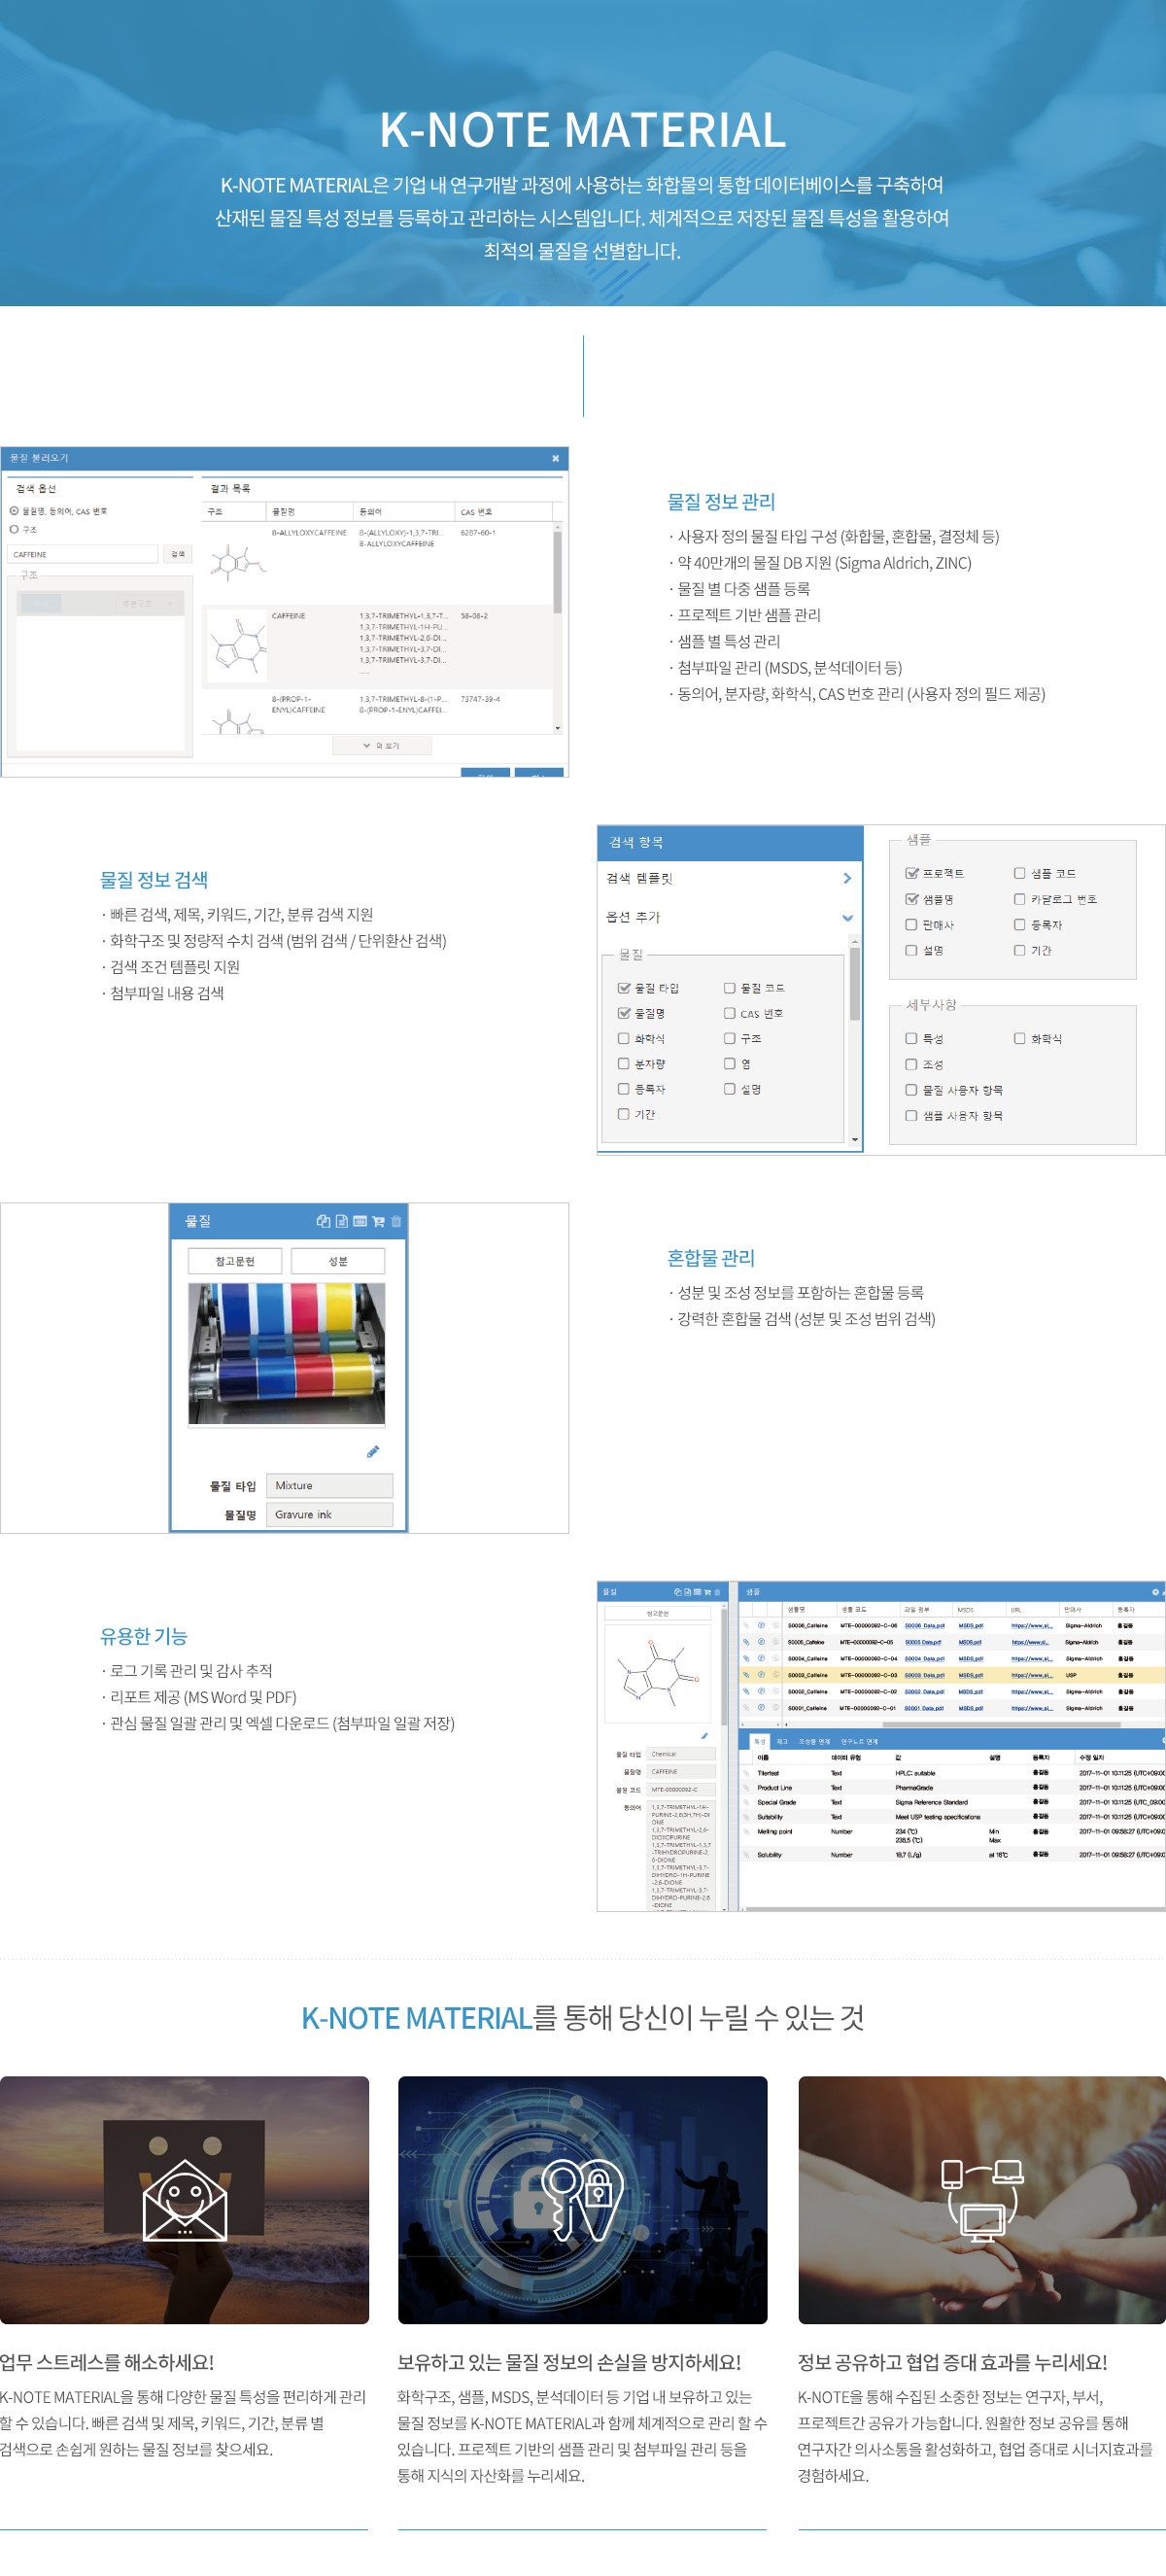
Task: Click the paperclip icon on S0003_Caffeine row
Action: click(x=746, y=1675)
